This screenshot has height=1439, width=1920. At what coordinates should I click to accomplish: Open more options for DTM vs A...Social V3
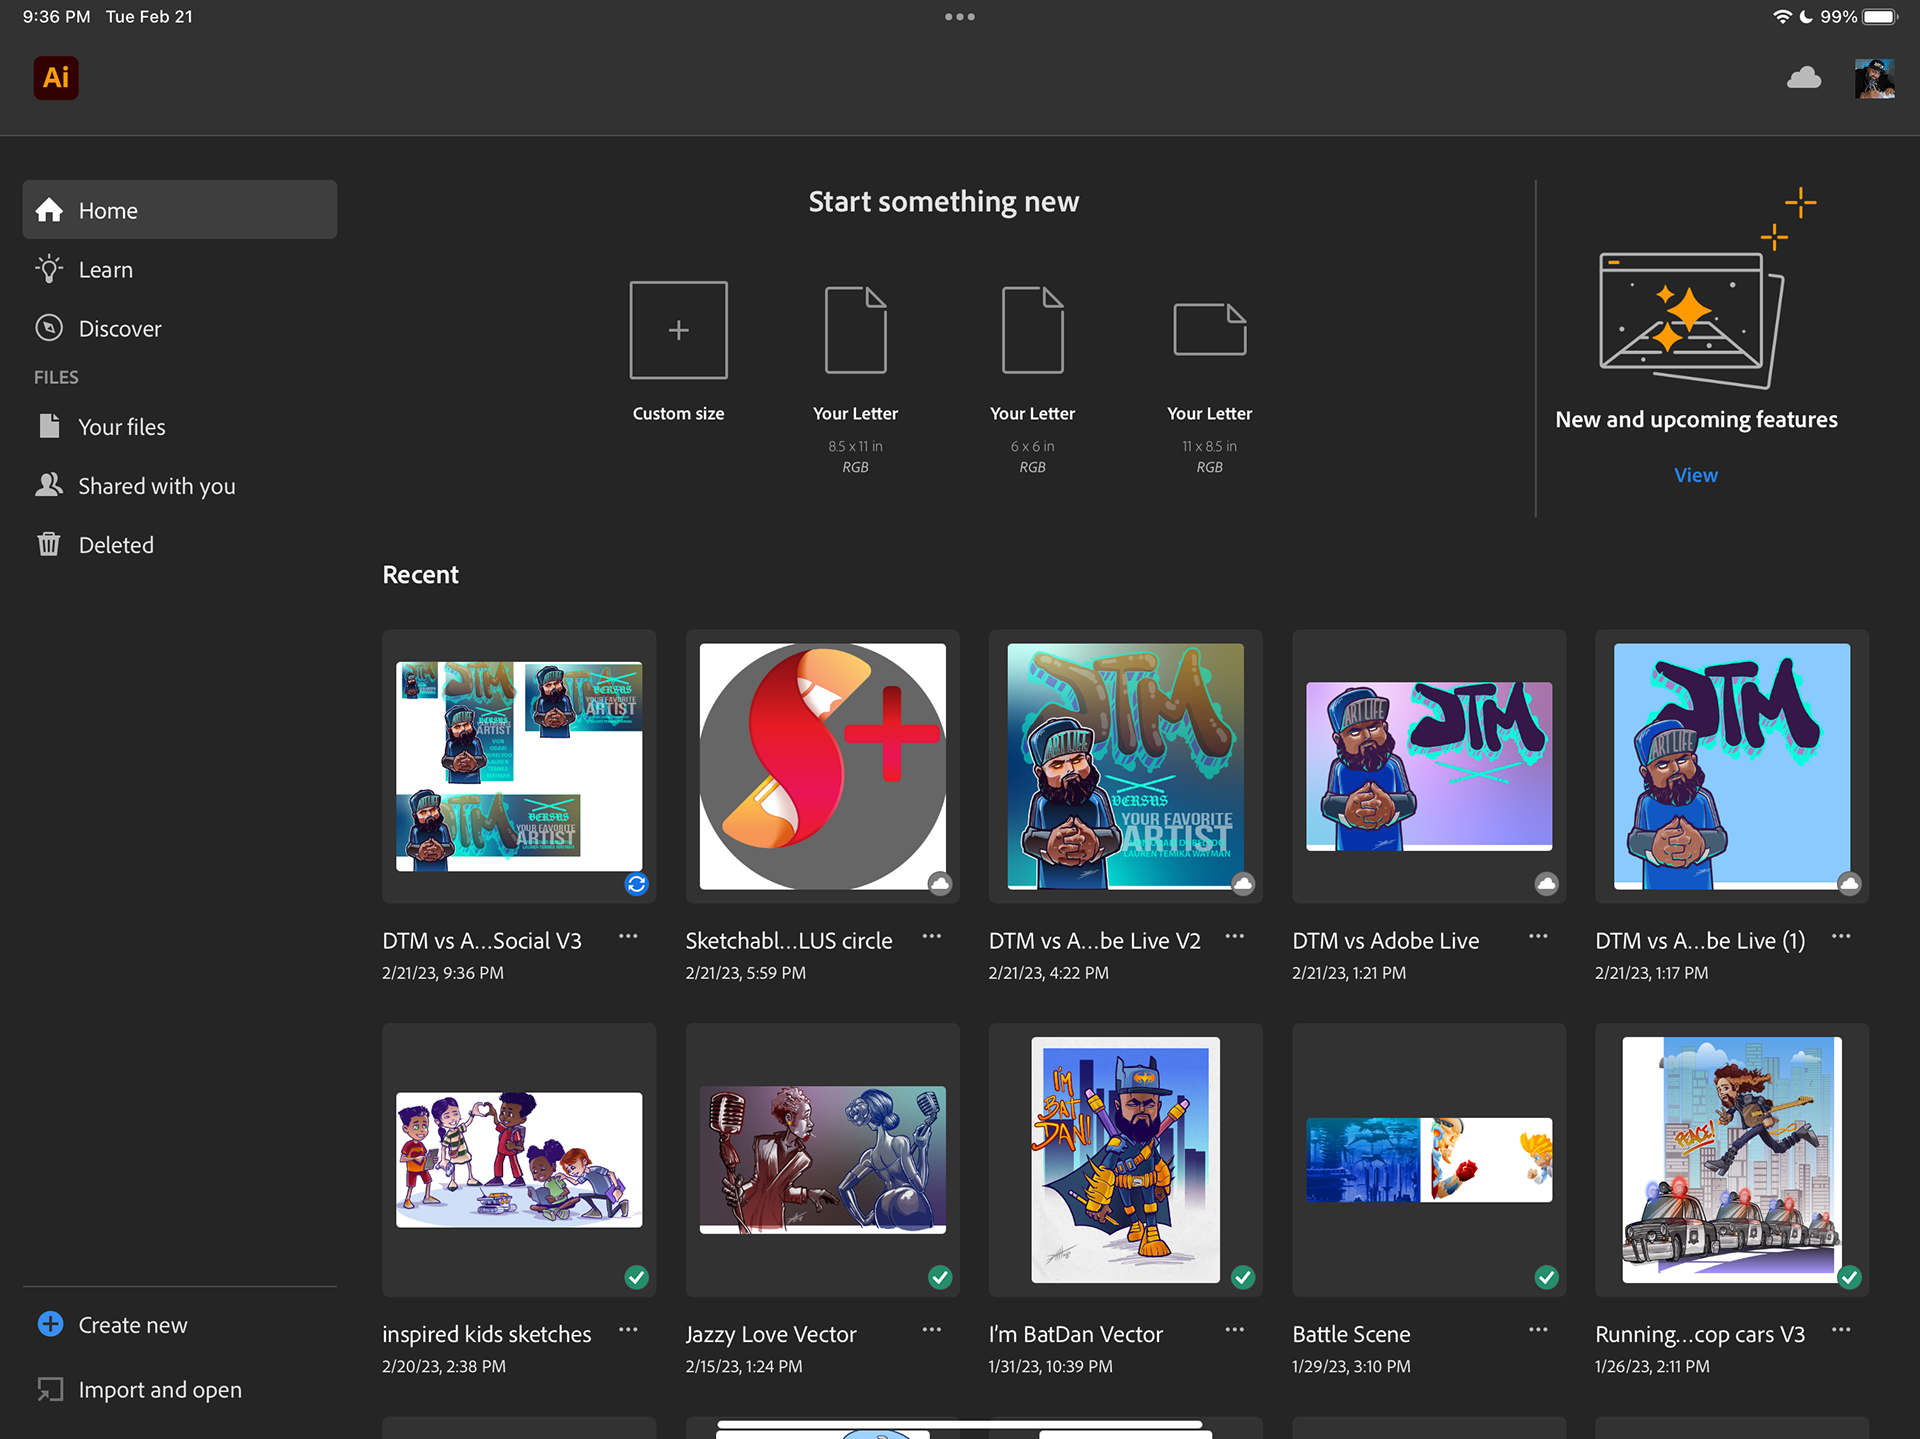click(x=628, y=937)
